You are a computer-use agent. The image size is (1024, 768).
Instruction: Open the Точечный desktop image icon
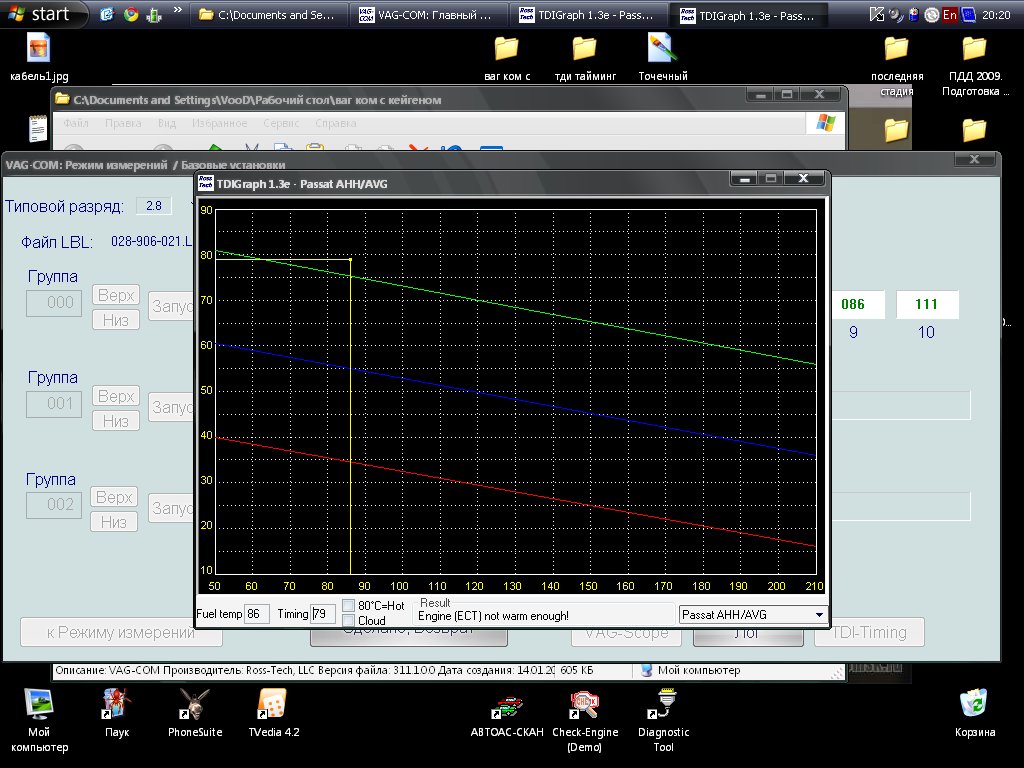(663, 57)
